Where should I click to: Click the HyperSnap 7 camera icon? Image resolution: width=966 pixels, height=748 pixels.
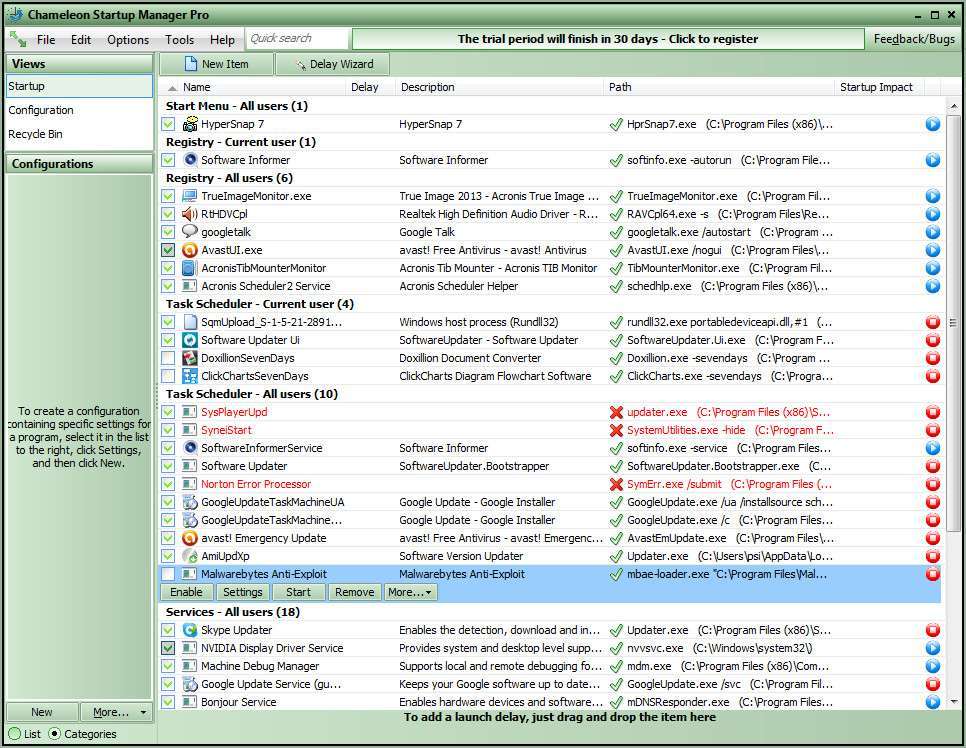coord(190,124)
